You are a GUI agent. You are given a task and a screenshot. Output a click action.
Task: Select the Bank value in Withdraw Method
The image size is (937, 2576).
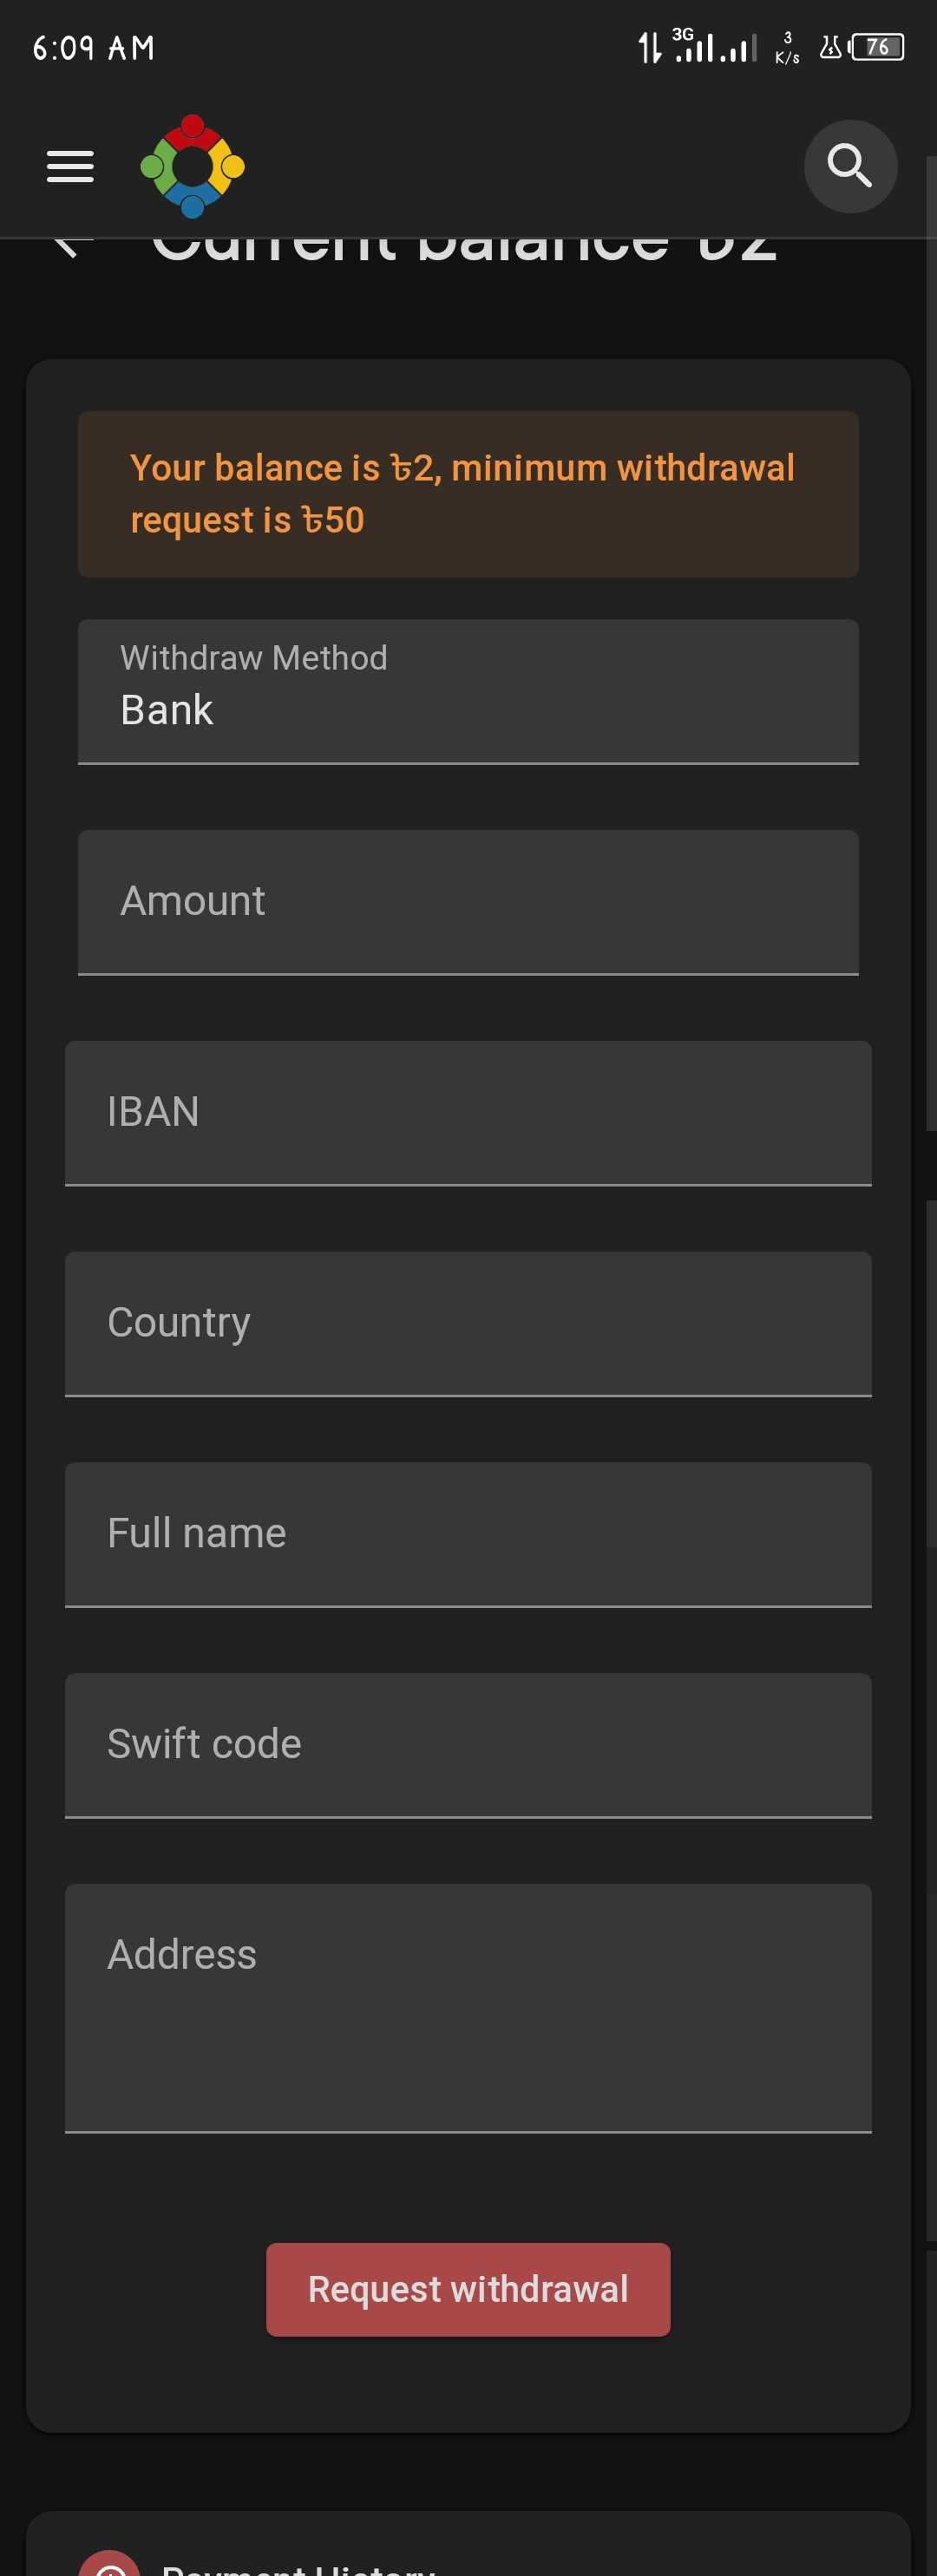(x=166, y=710)
